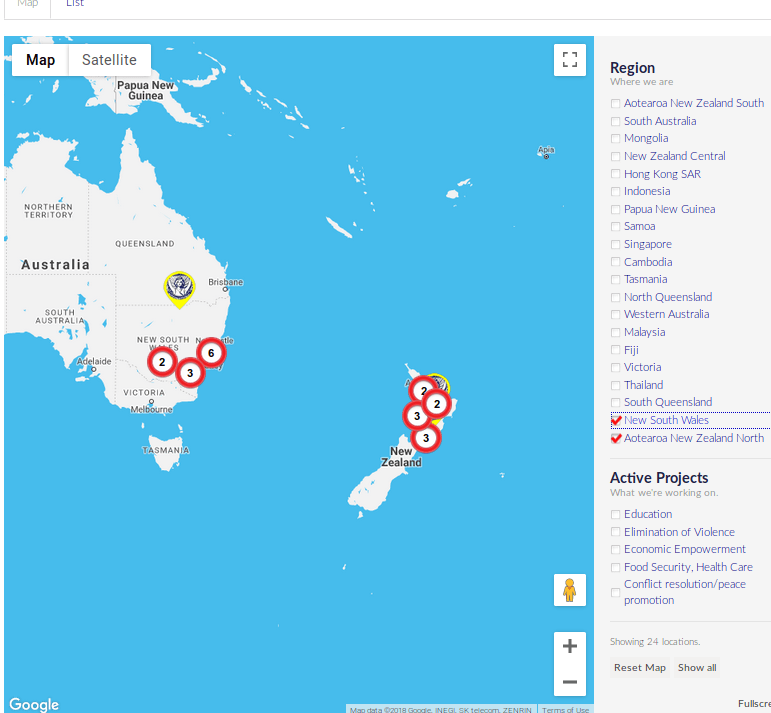The image size is (771, 713).
Task: Uncheck the Aotearoa New Zealand North checkbox
Action: (x=616, y=438)
